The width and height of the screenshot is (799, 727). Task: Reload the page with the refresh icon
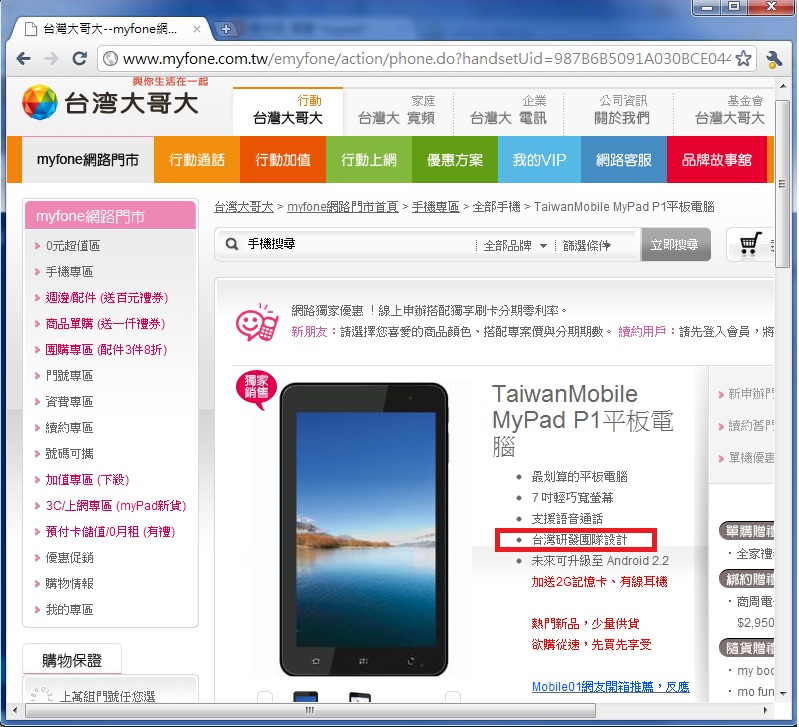click(79, 59)
